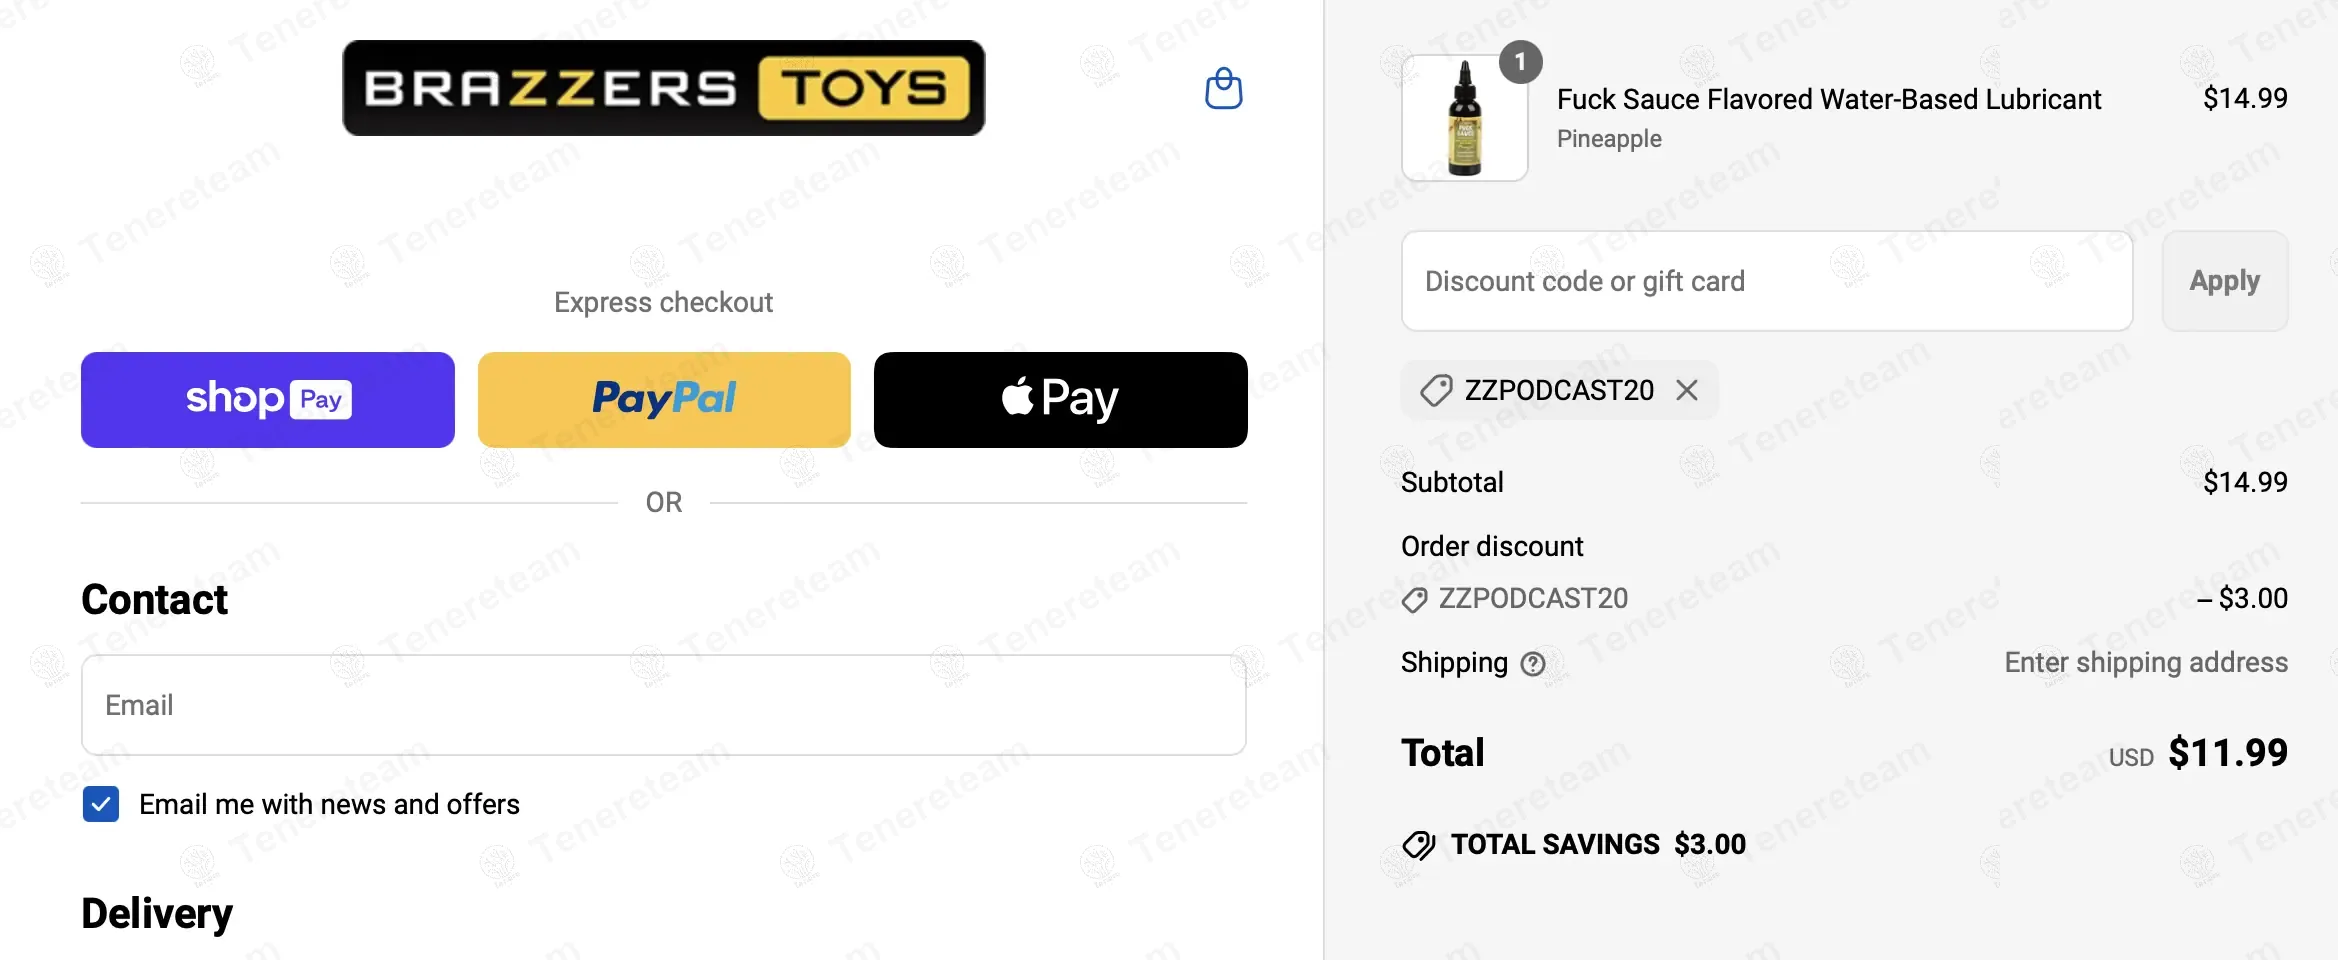Click into the discount code or gift card field
The height and width of the screenshot is (960, 2338).
click(1766, 281)
